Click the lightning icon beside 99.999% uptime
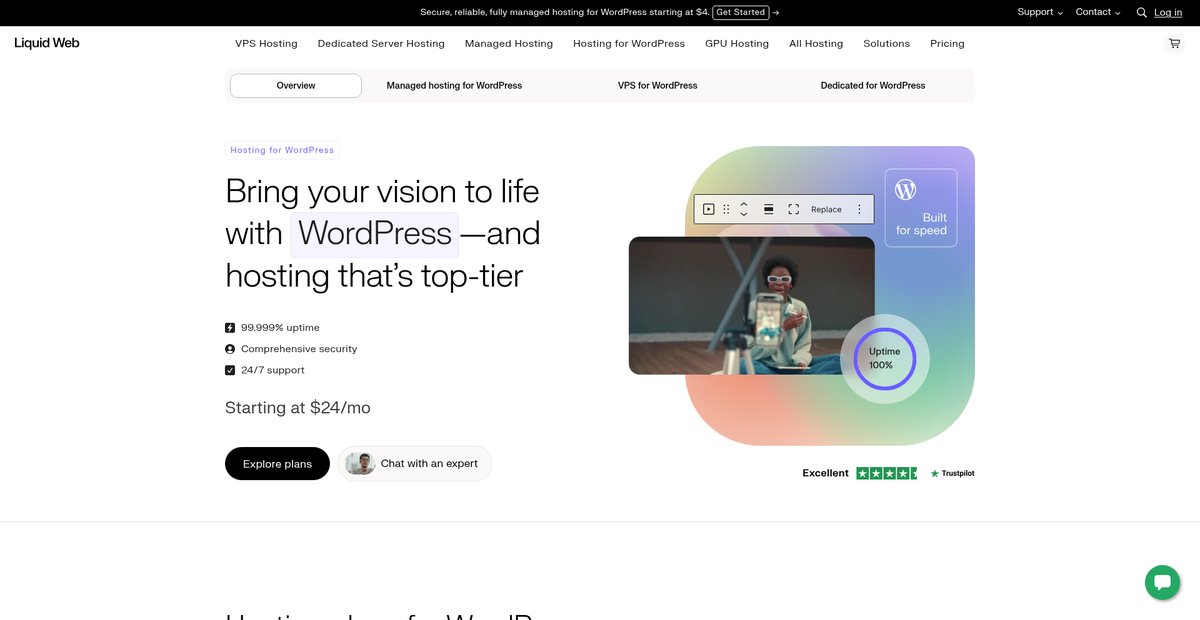 pos(230,328)
